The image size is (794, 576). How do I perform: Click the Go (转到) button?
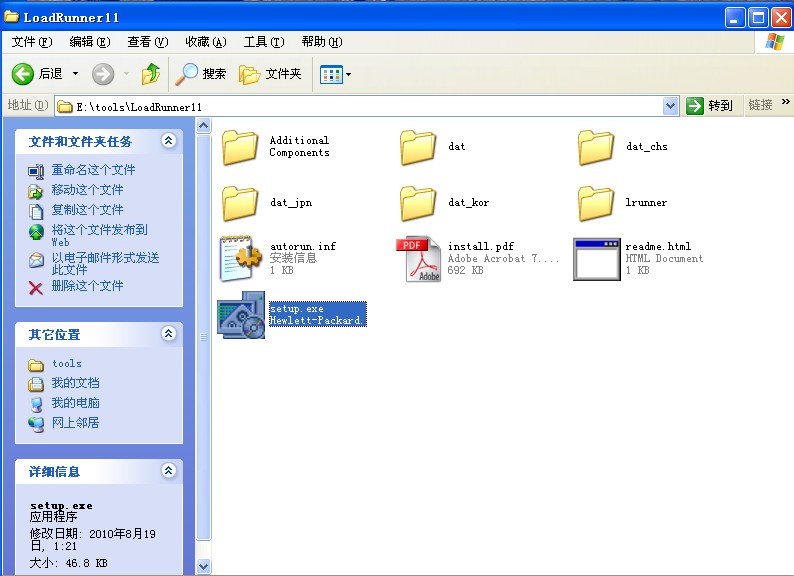click(x=710, y=105)
